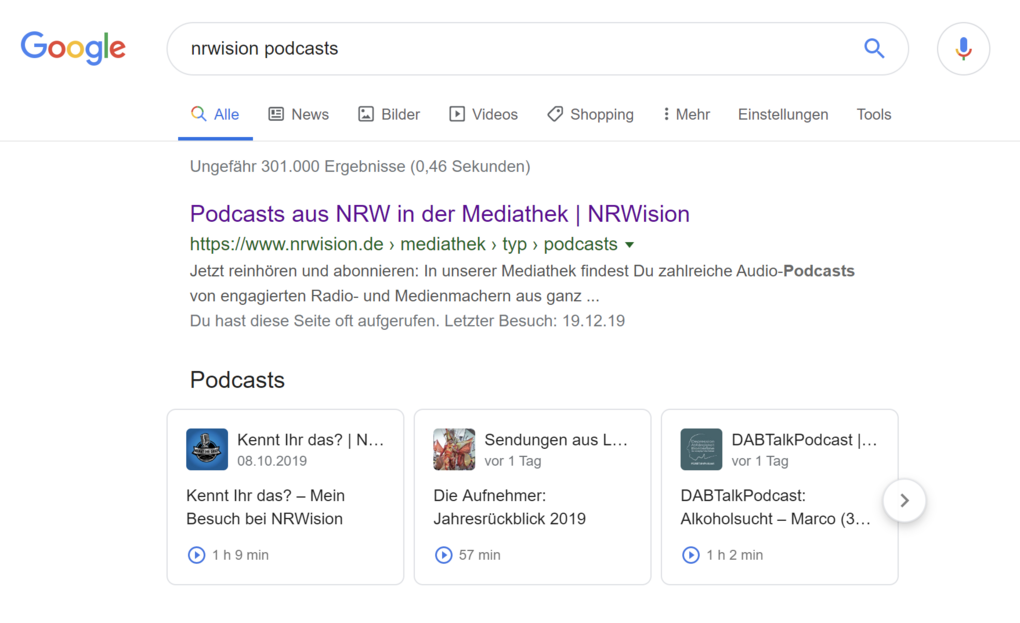Play 'Die Aufnehmer: Jahresrückblick 2019' episode
Image resolution: width=1020 pixels, height=623 pixels.
[444, 555]
